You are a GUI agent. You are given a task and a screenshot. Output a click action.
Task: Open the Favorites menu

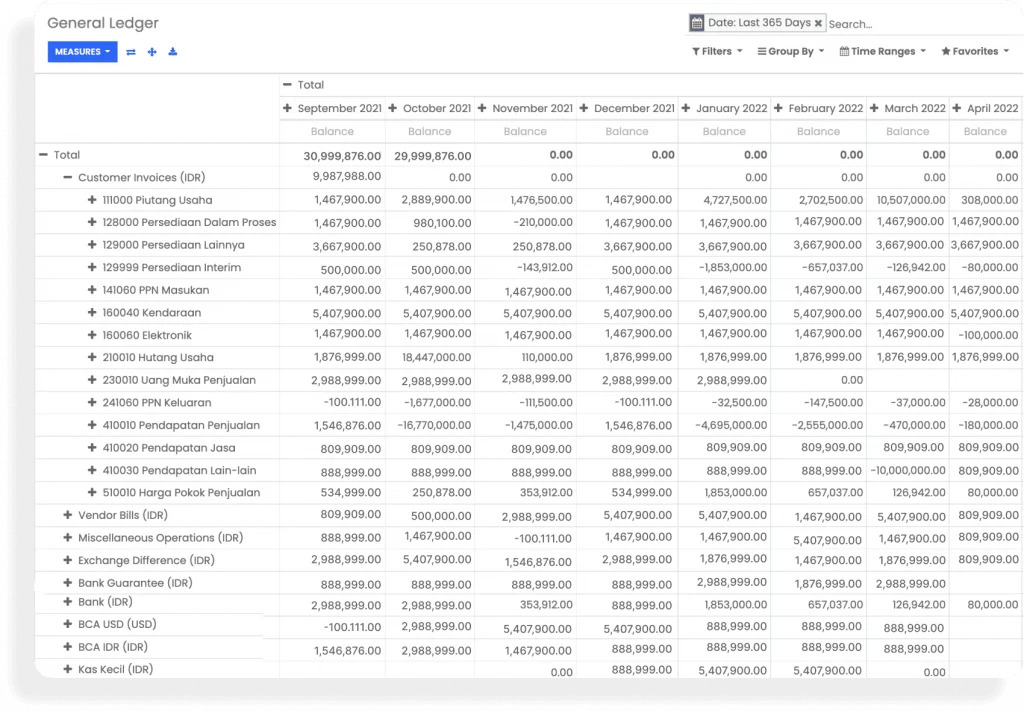(x=974, y=52)
